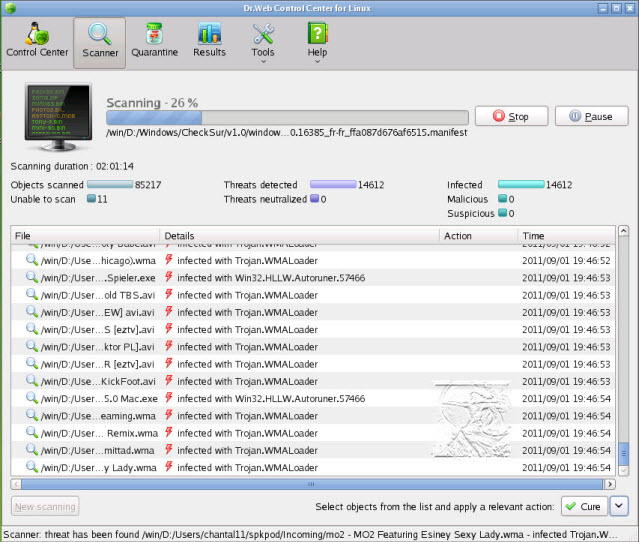
Task: Click the status bar threat found message
Action: point(311,534)
